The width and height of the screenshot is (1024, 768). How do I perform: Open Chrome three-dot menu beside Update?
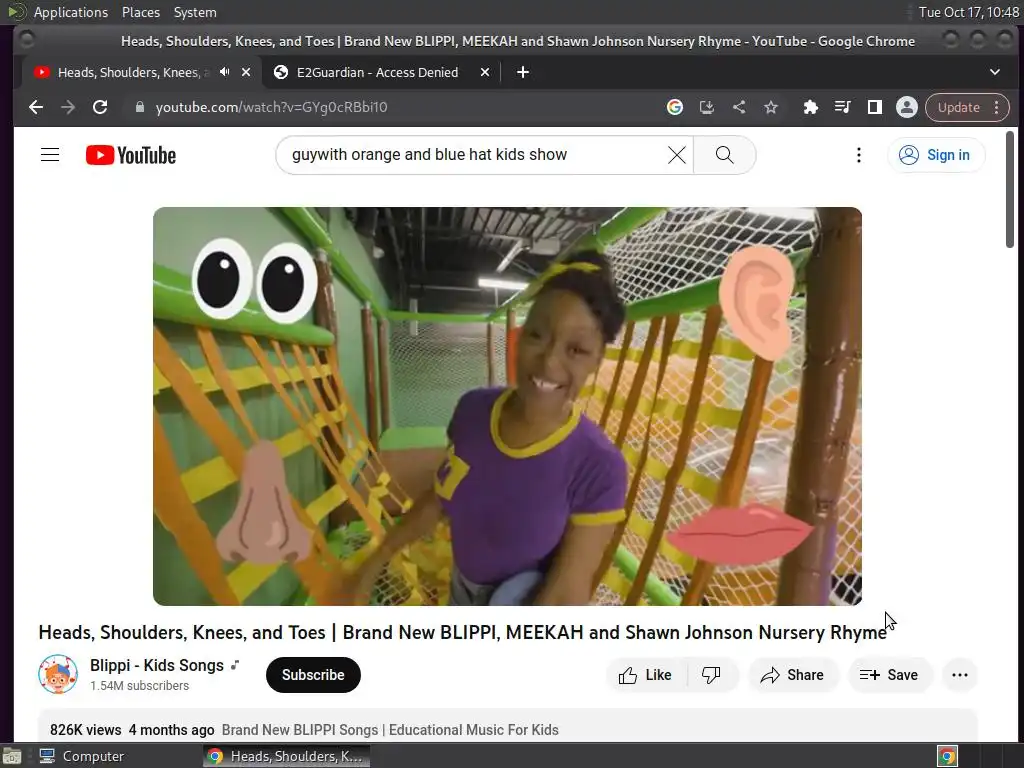(997, 107)
